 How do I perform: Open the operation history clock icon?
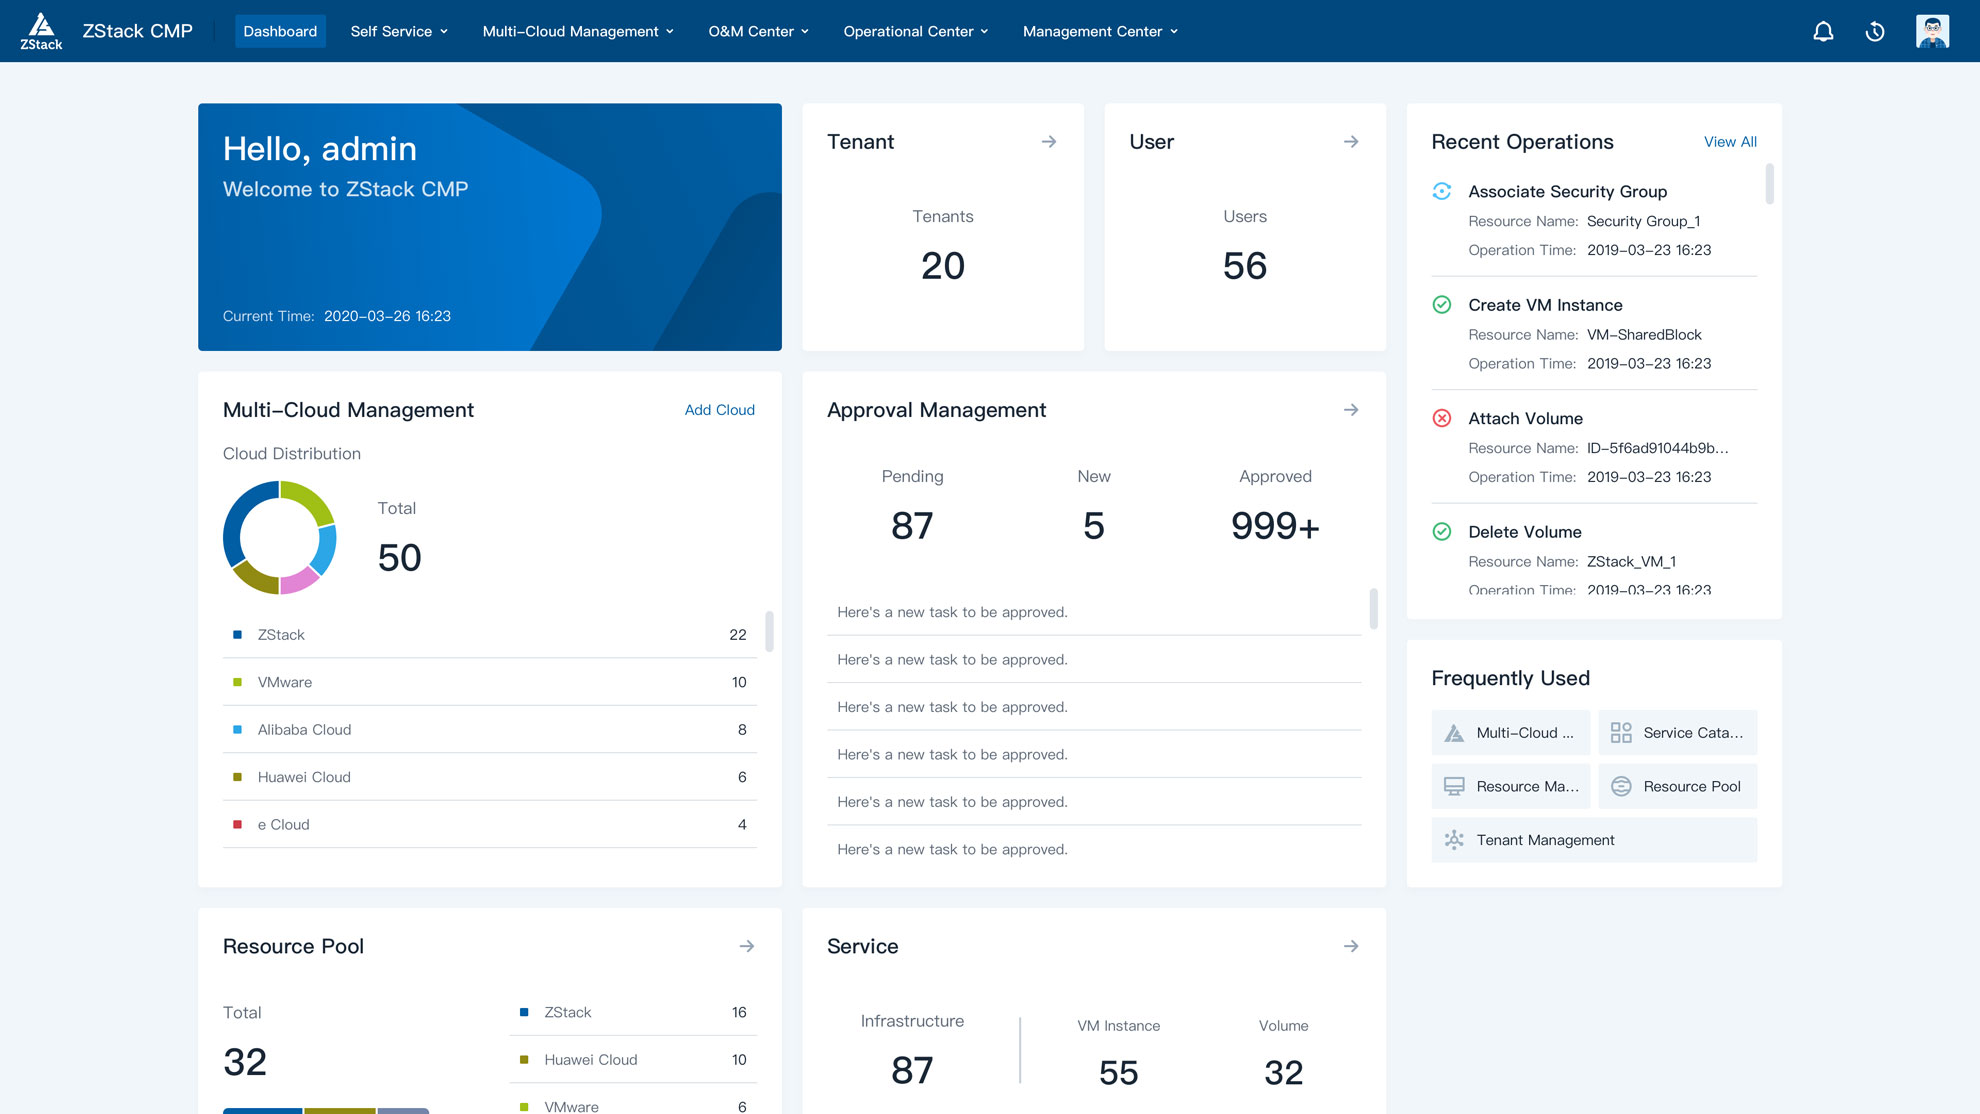click(x=1875, y=31)
